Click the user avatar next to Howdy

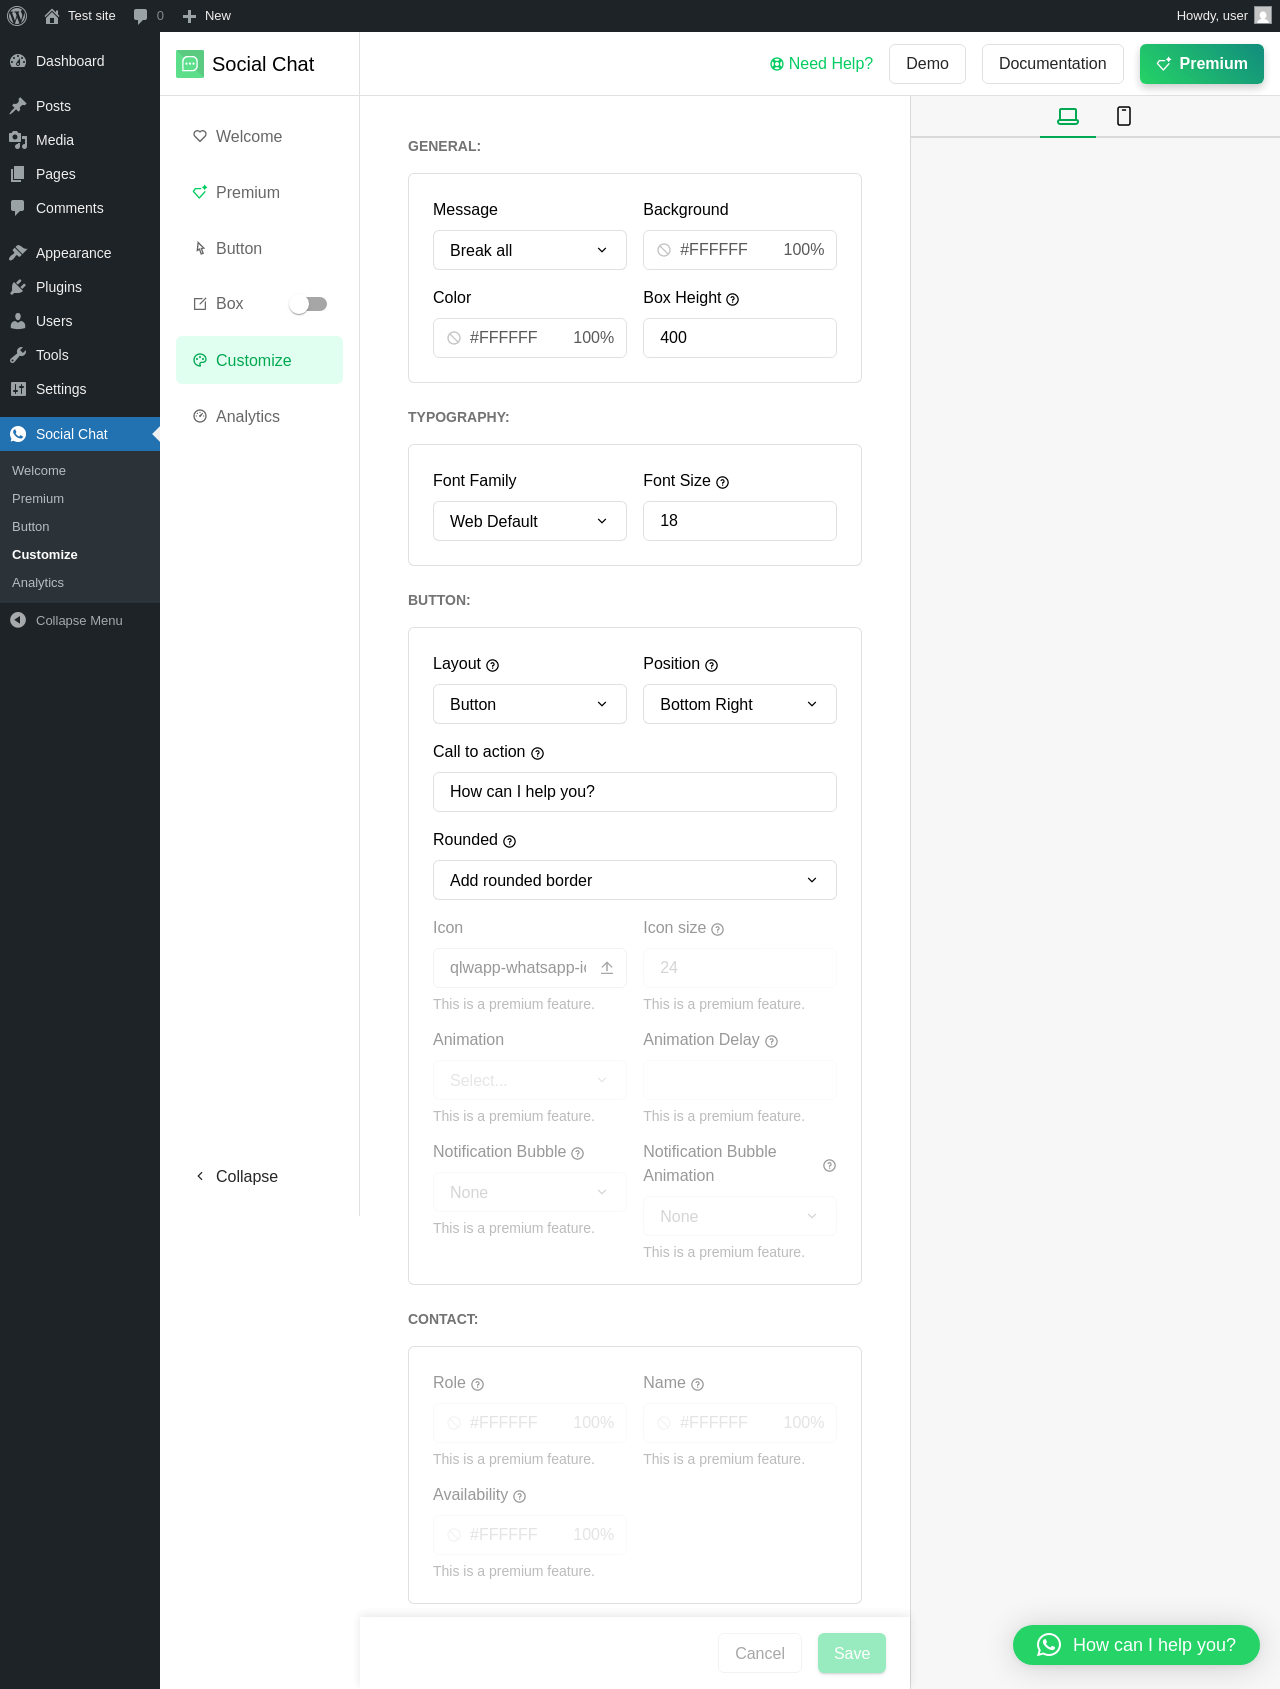pyautogui.click(x=1263, y=16)
